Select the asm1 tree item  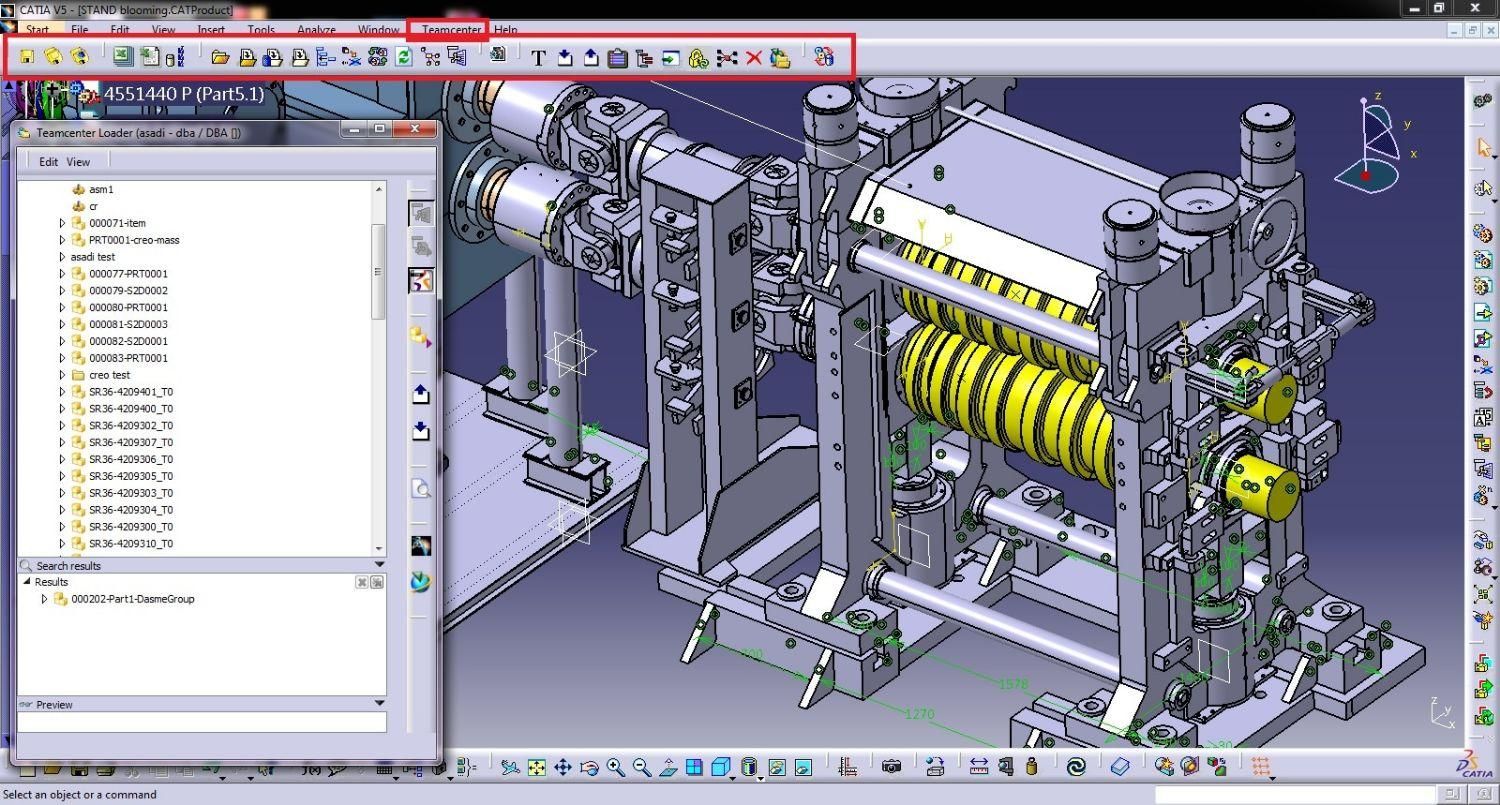(x=101, y=189)
